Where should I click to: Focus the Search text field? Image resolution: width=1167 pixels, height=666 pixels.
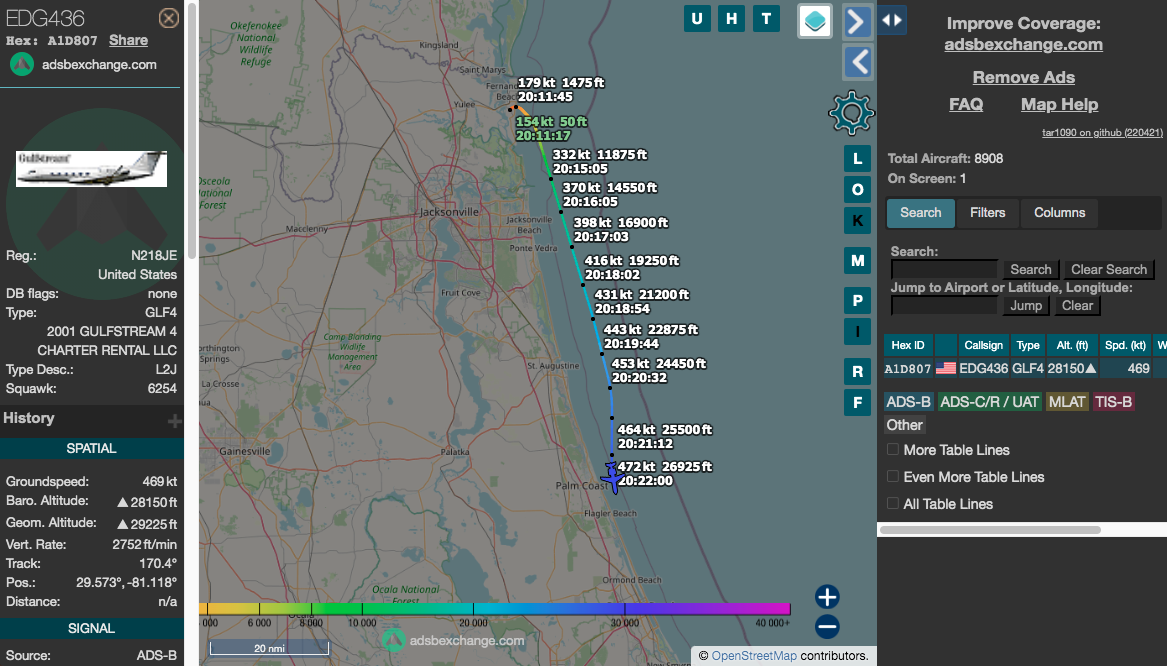pos(944,269)
